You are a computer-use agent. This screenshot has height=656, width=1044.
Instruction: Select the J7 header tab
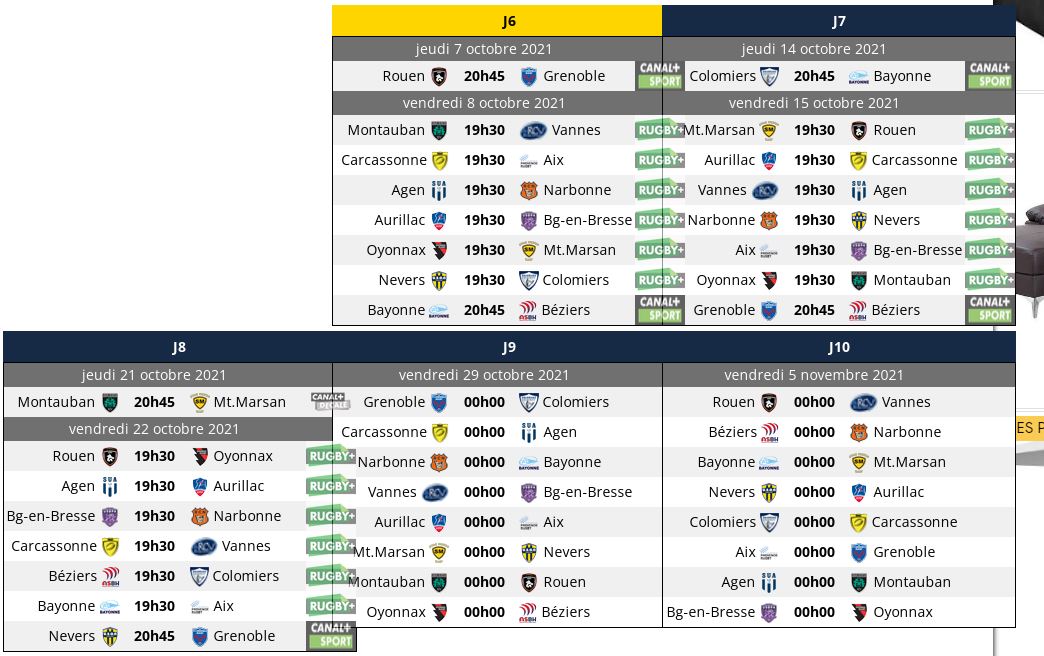pos(838,21)
